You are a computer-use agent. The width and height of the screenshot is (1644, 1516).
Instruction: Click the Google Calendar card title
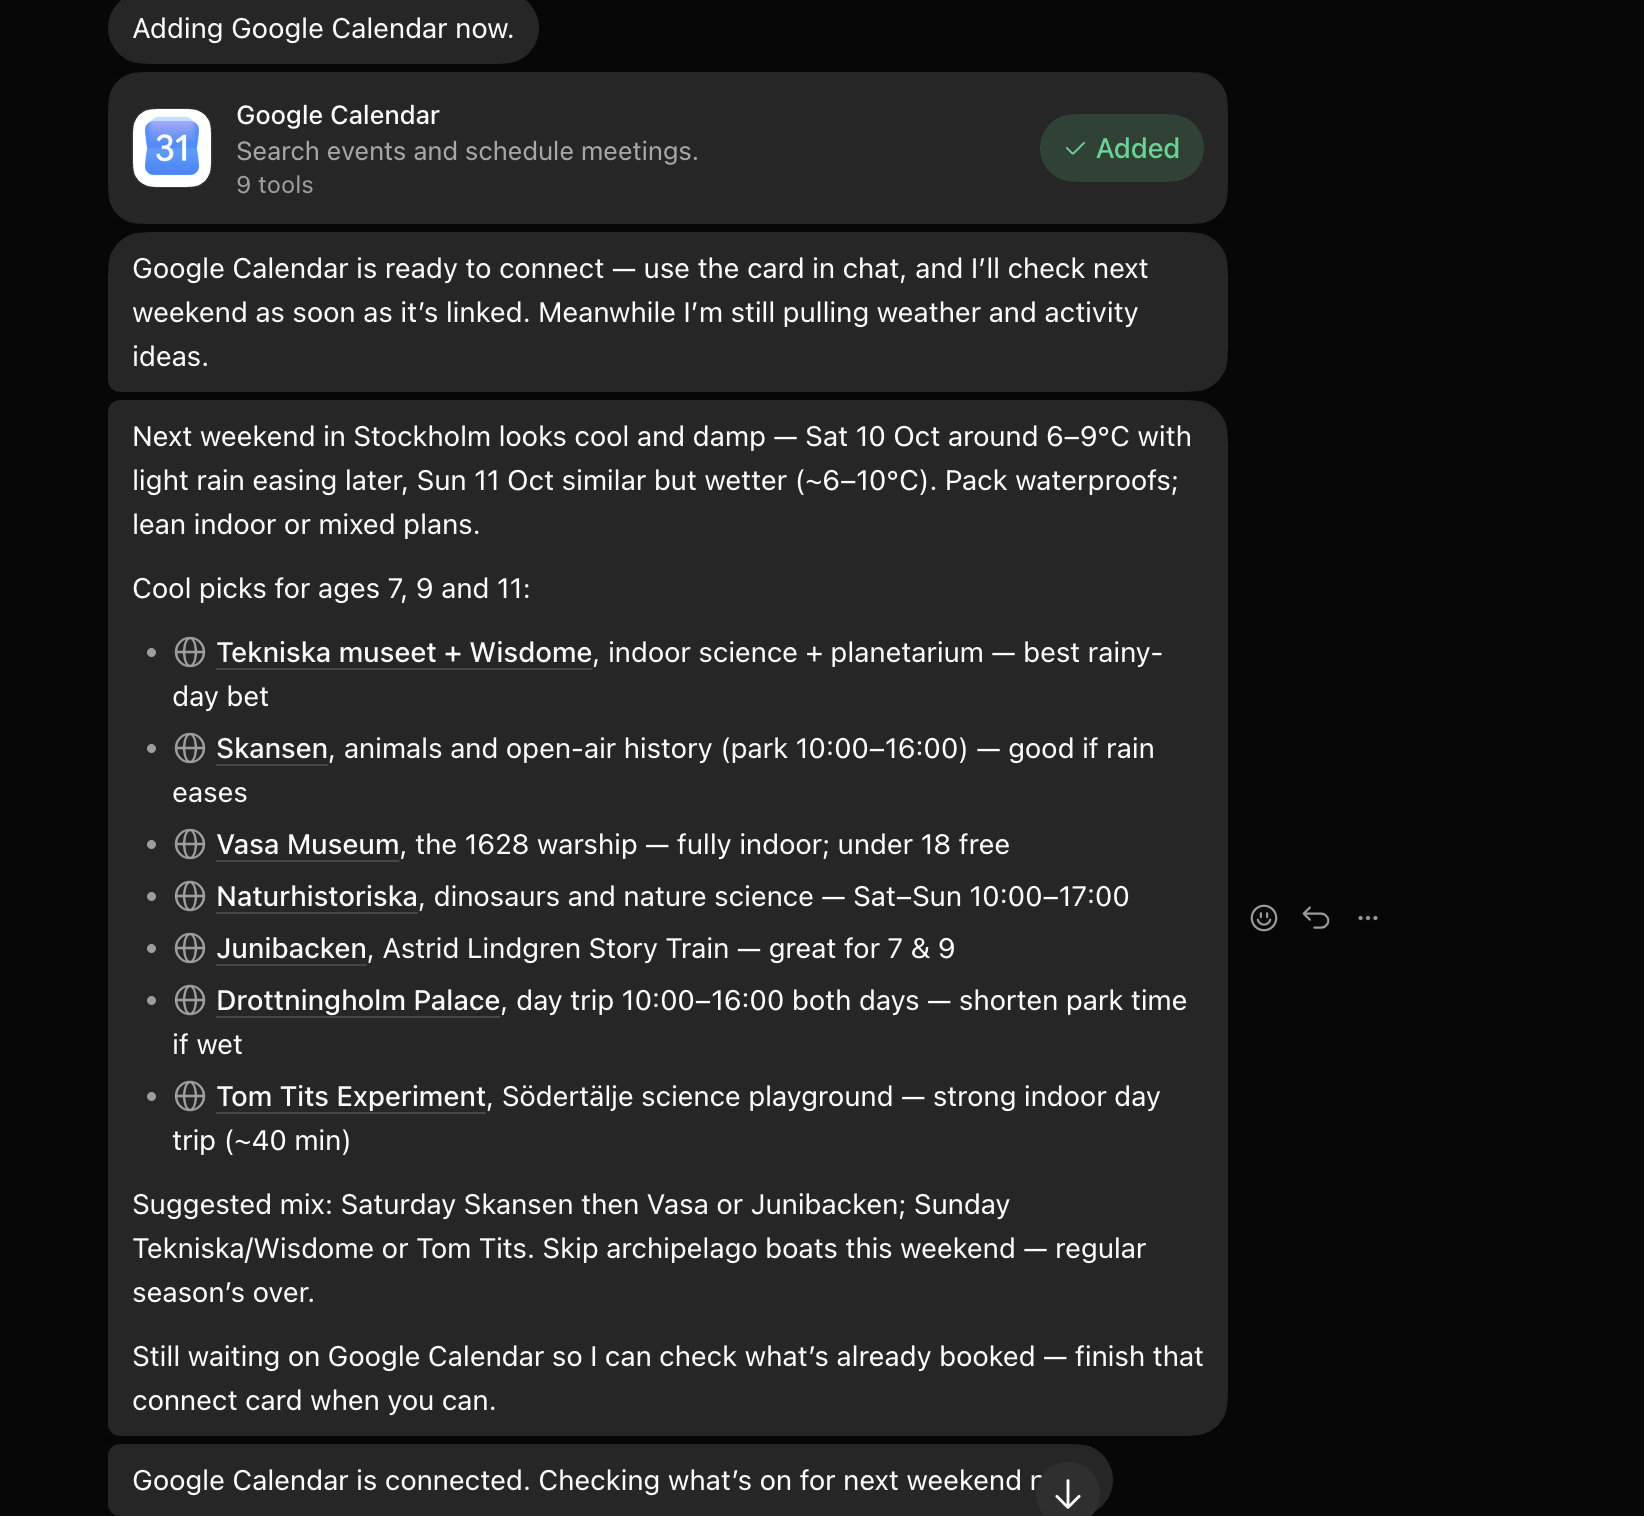click(x=338, y=115)
